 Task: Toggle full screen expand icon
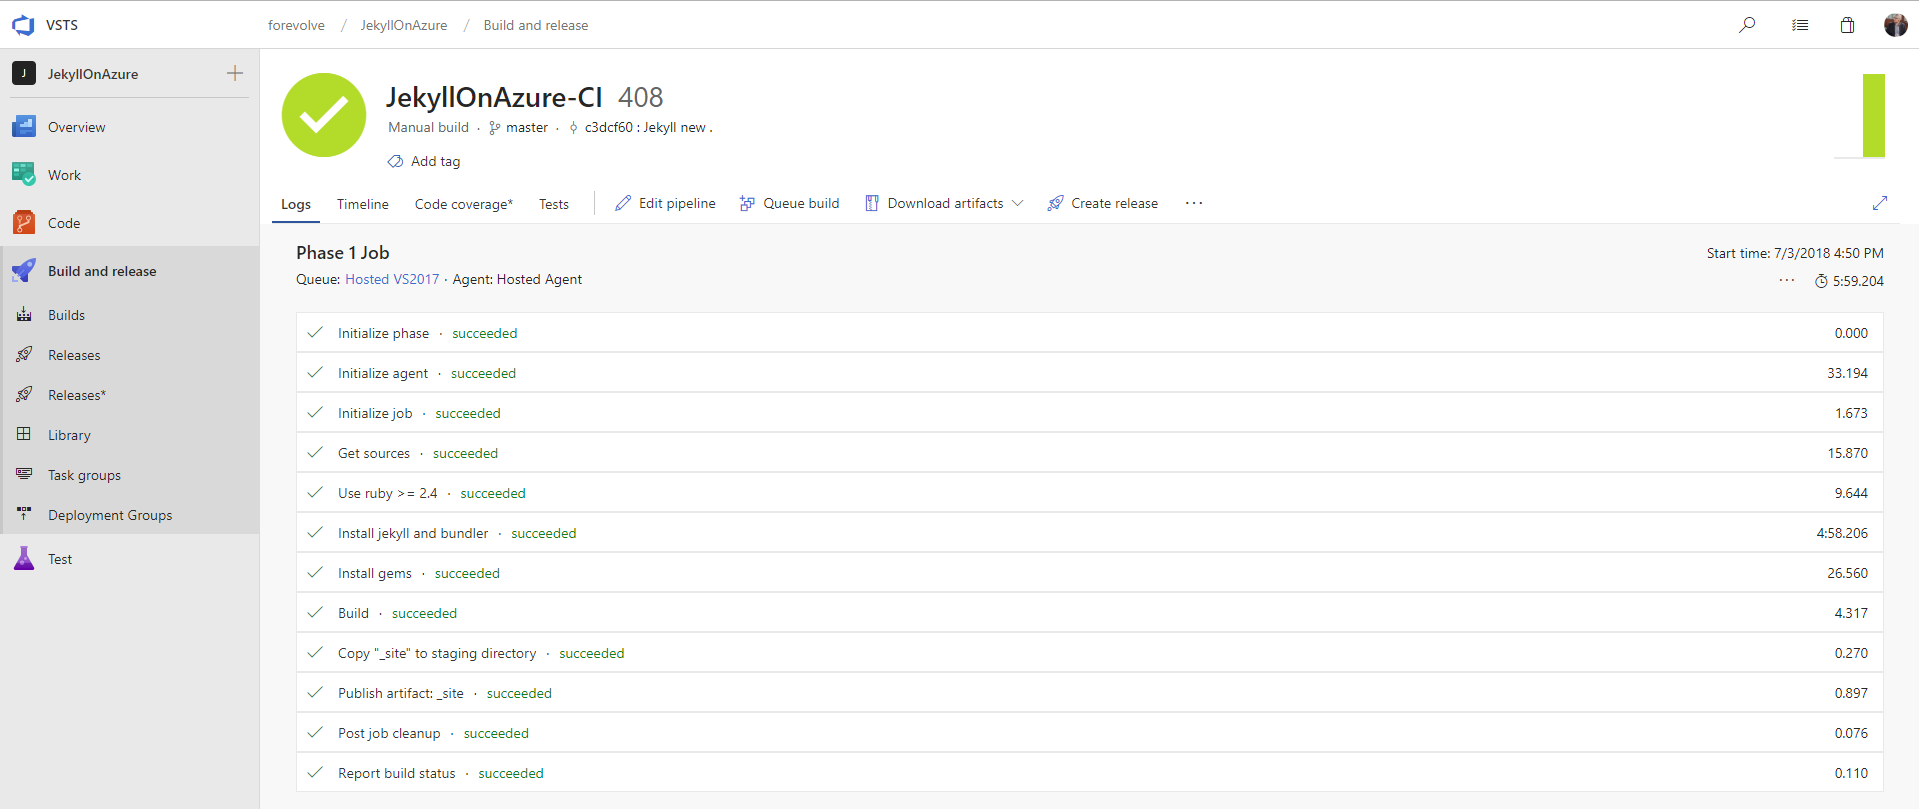pos(1880,203)
